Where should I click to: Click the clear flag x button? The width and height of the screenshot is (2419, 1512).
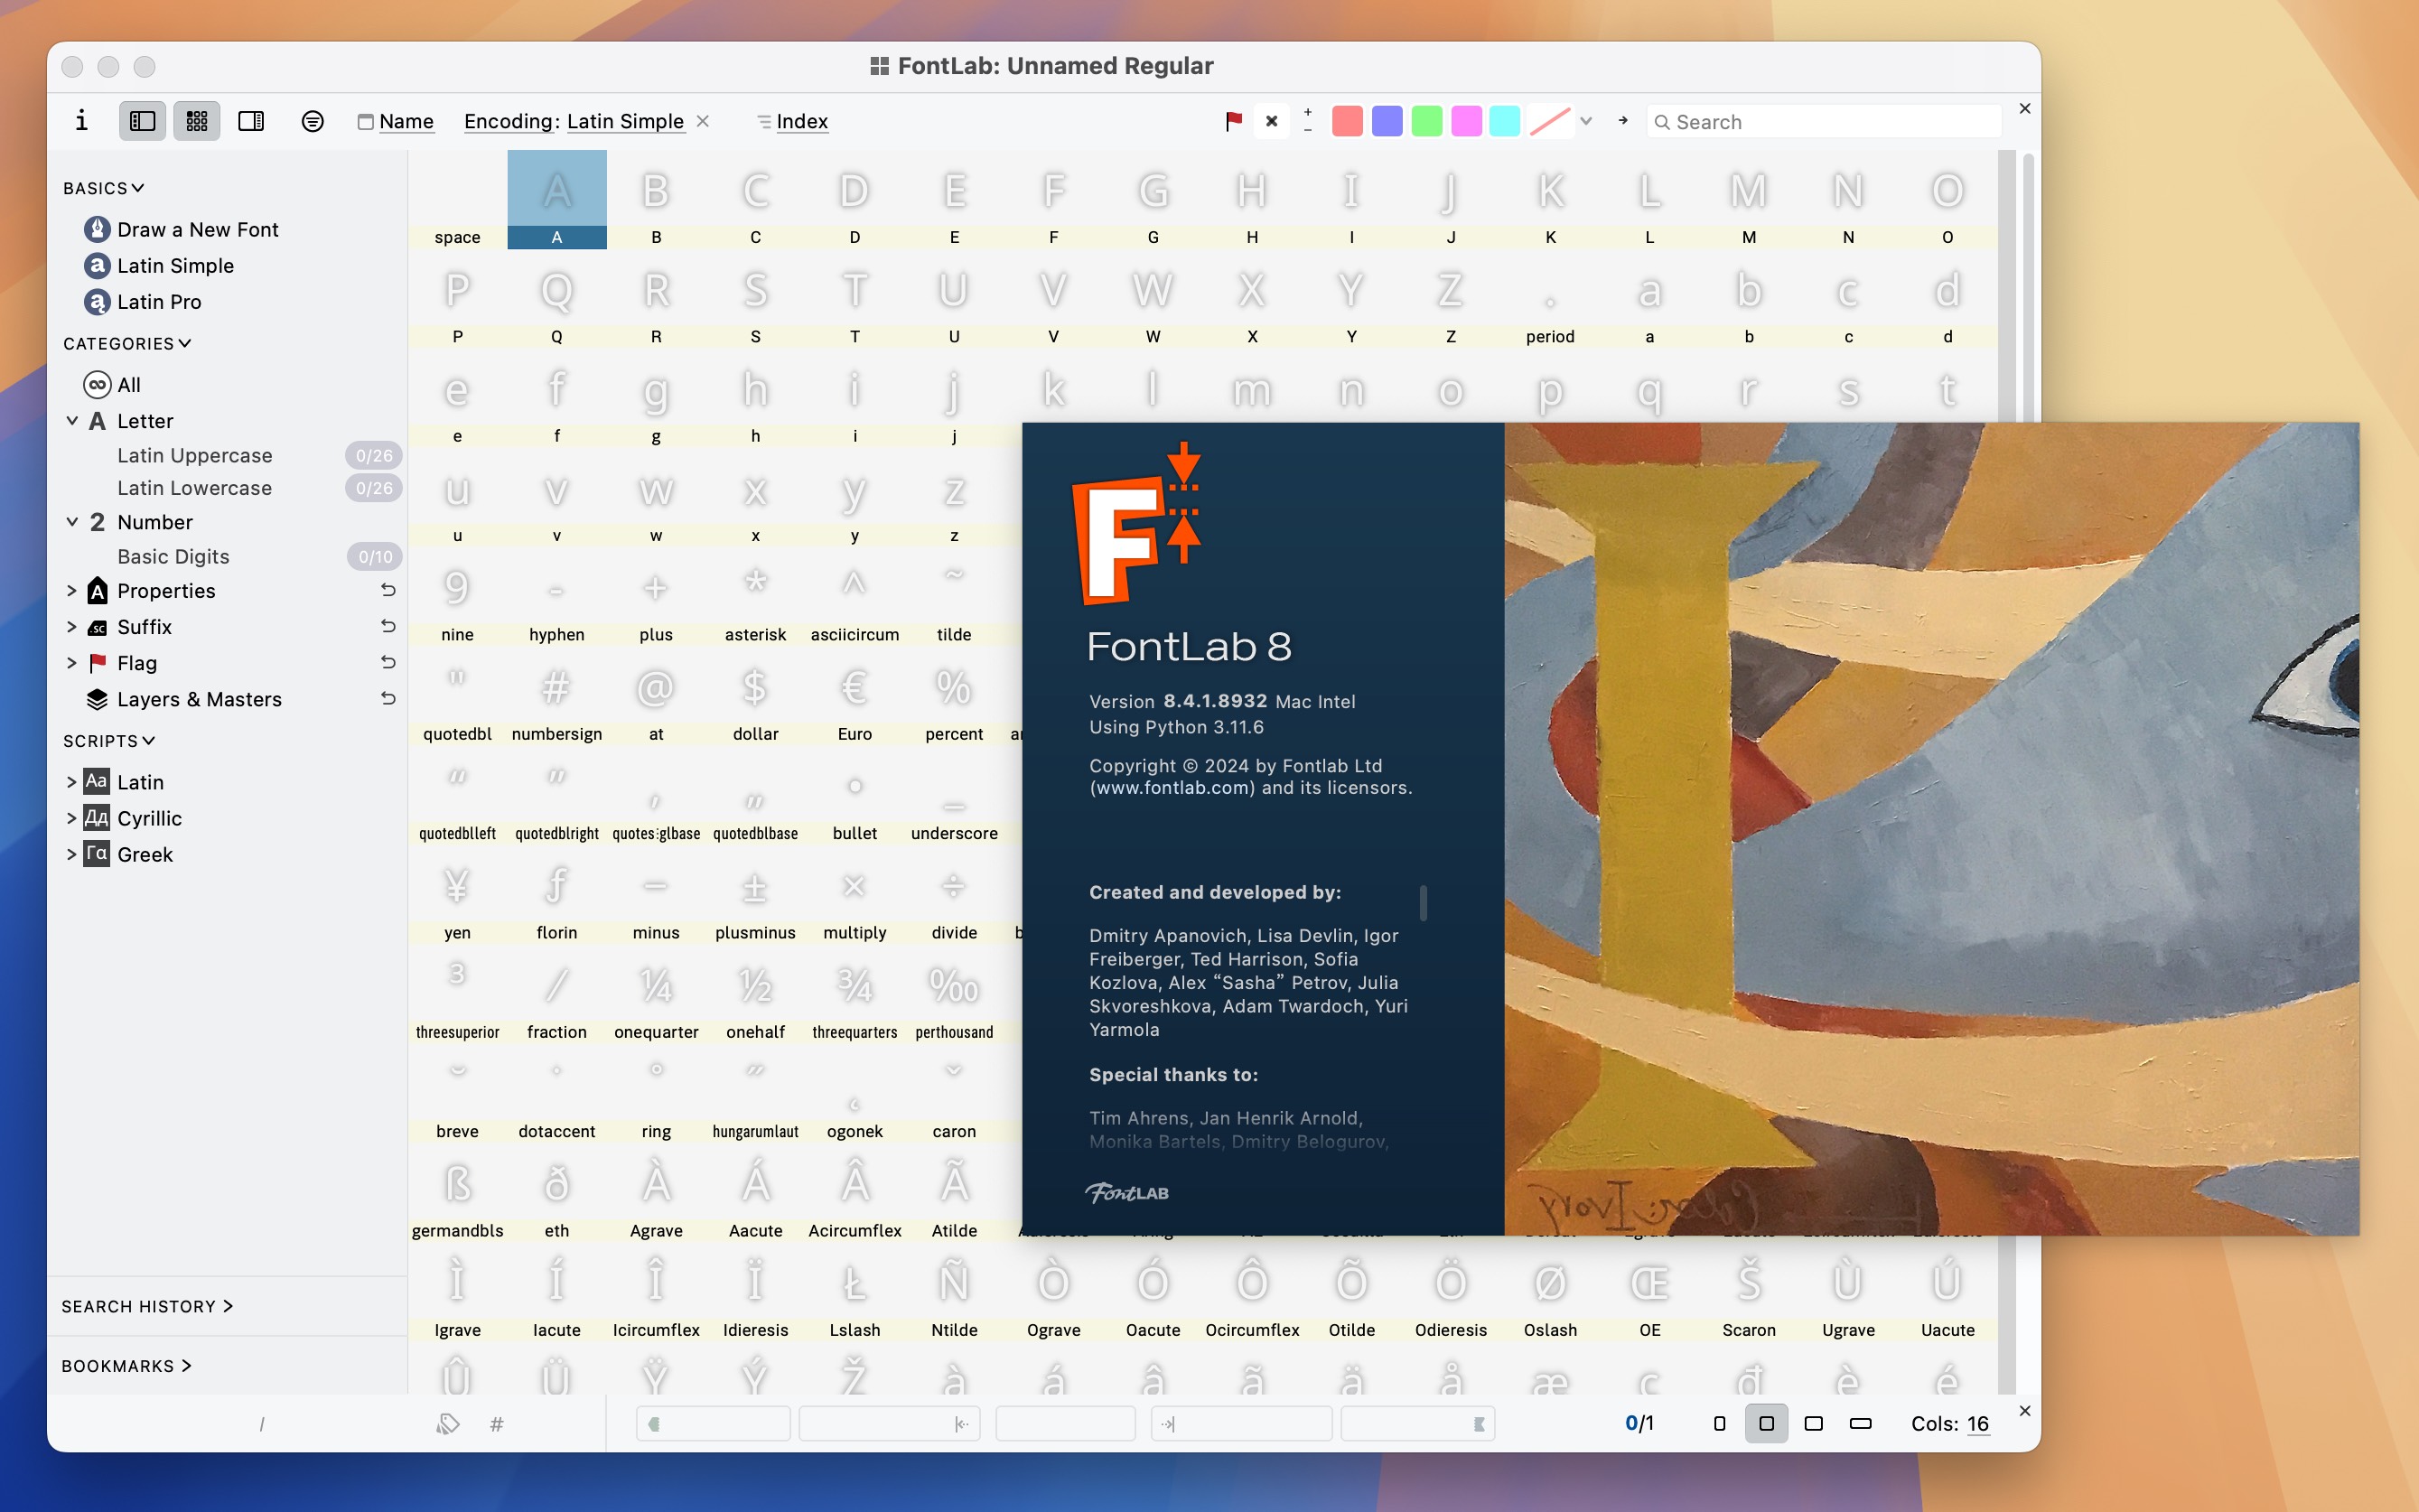pos(1271,121)
